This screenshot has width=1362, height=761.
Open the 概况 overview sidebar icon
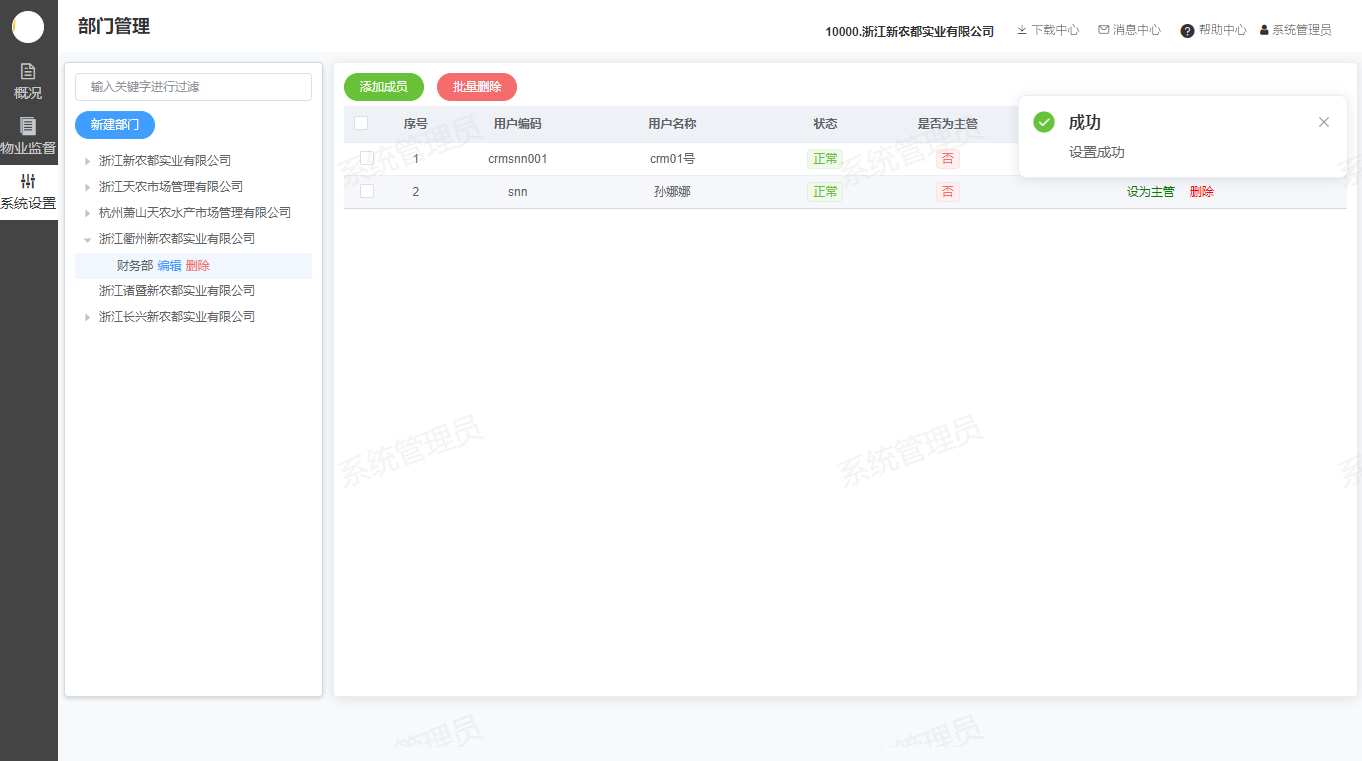pos(28,71)
